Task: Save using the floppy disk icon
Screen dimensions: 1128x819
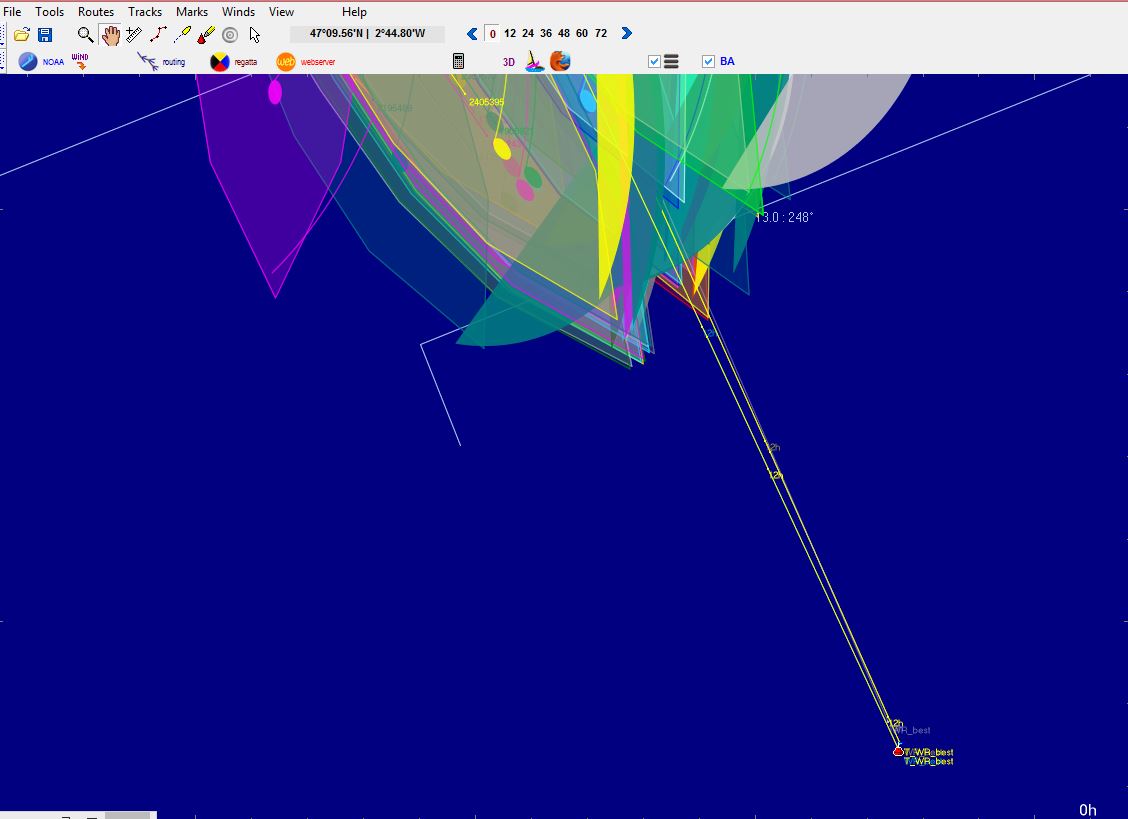Action: coord(45,35)
